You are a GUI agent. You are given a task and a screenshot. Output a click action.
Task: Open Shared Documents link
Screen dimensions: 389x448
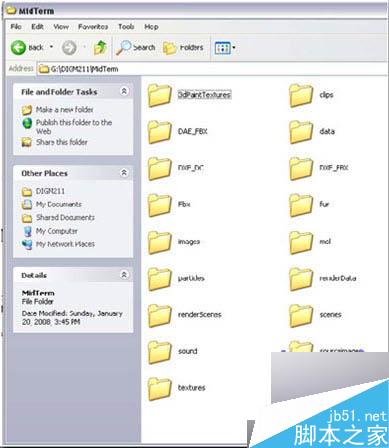pos(65,217)
